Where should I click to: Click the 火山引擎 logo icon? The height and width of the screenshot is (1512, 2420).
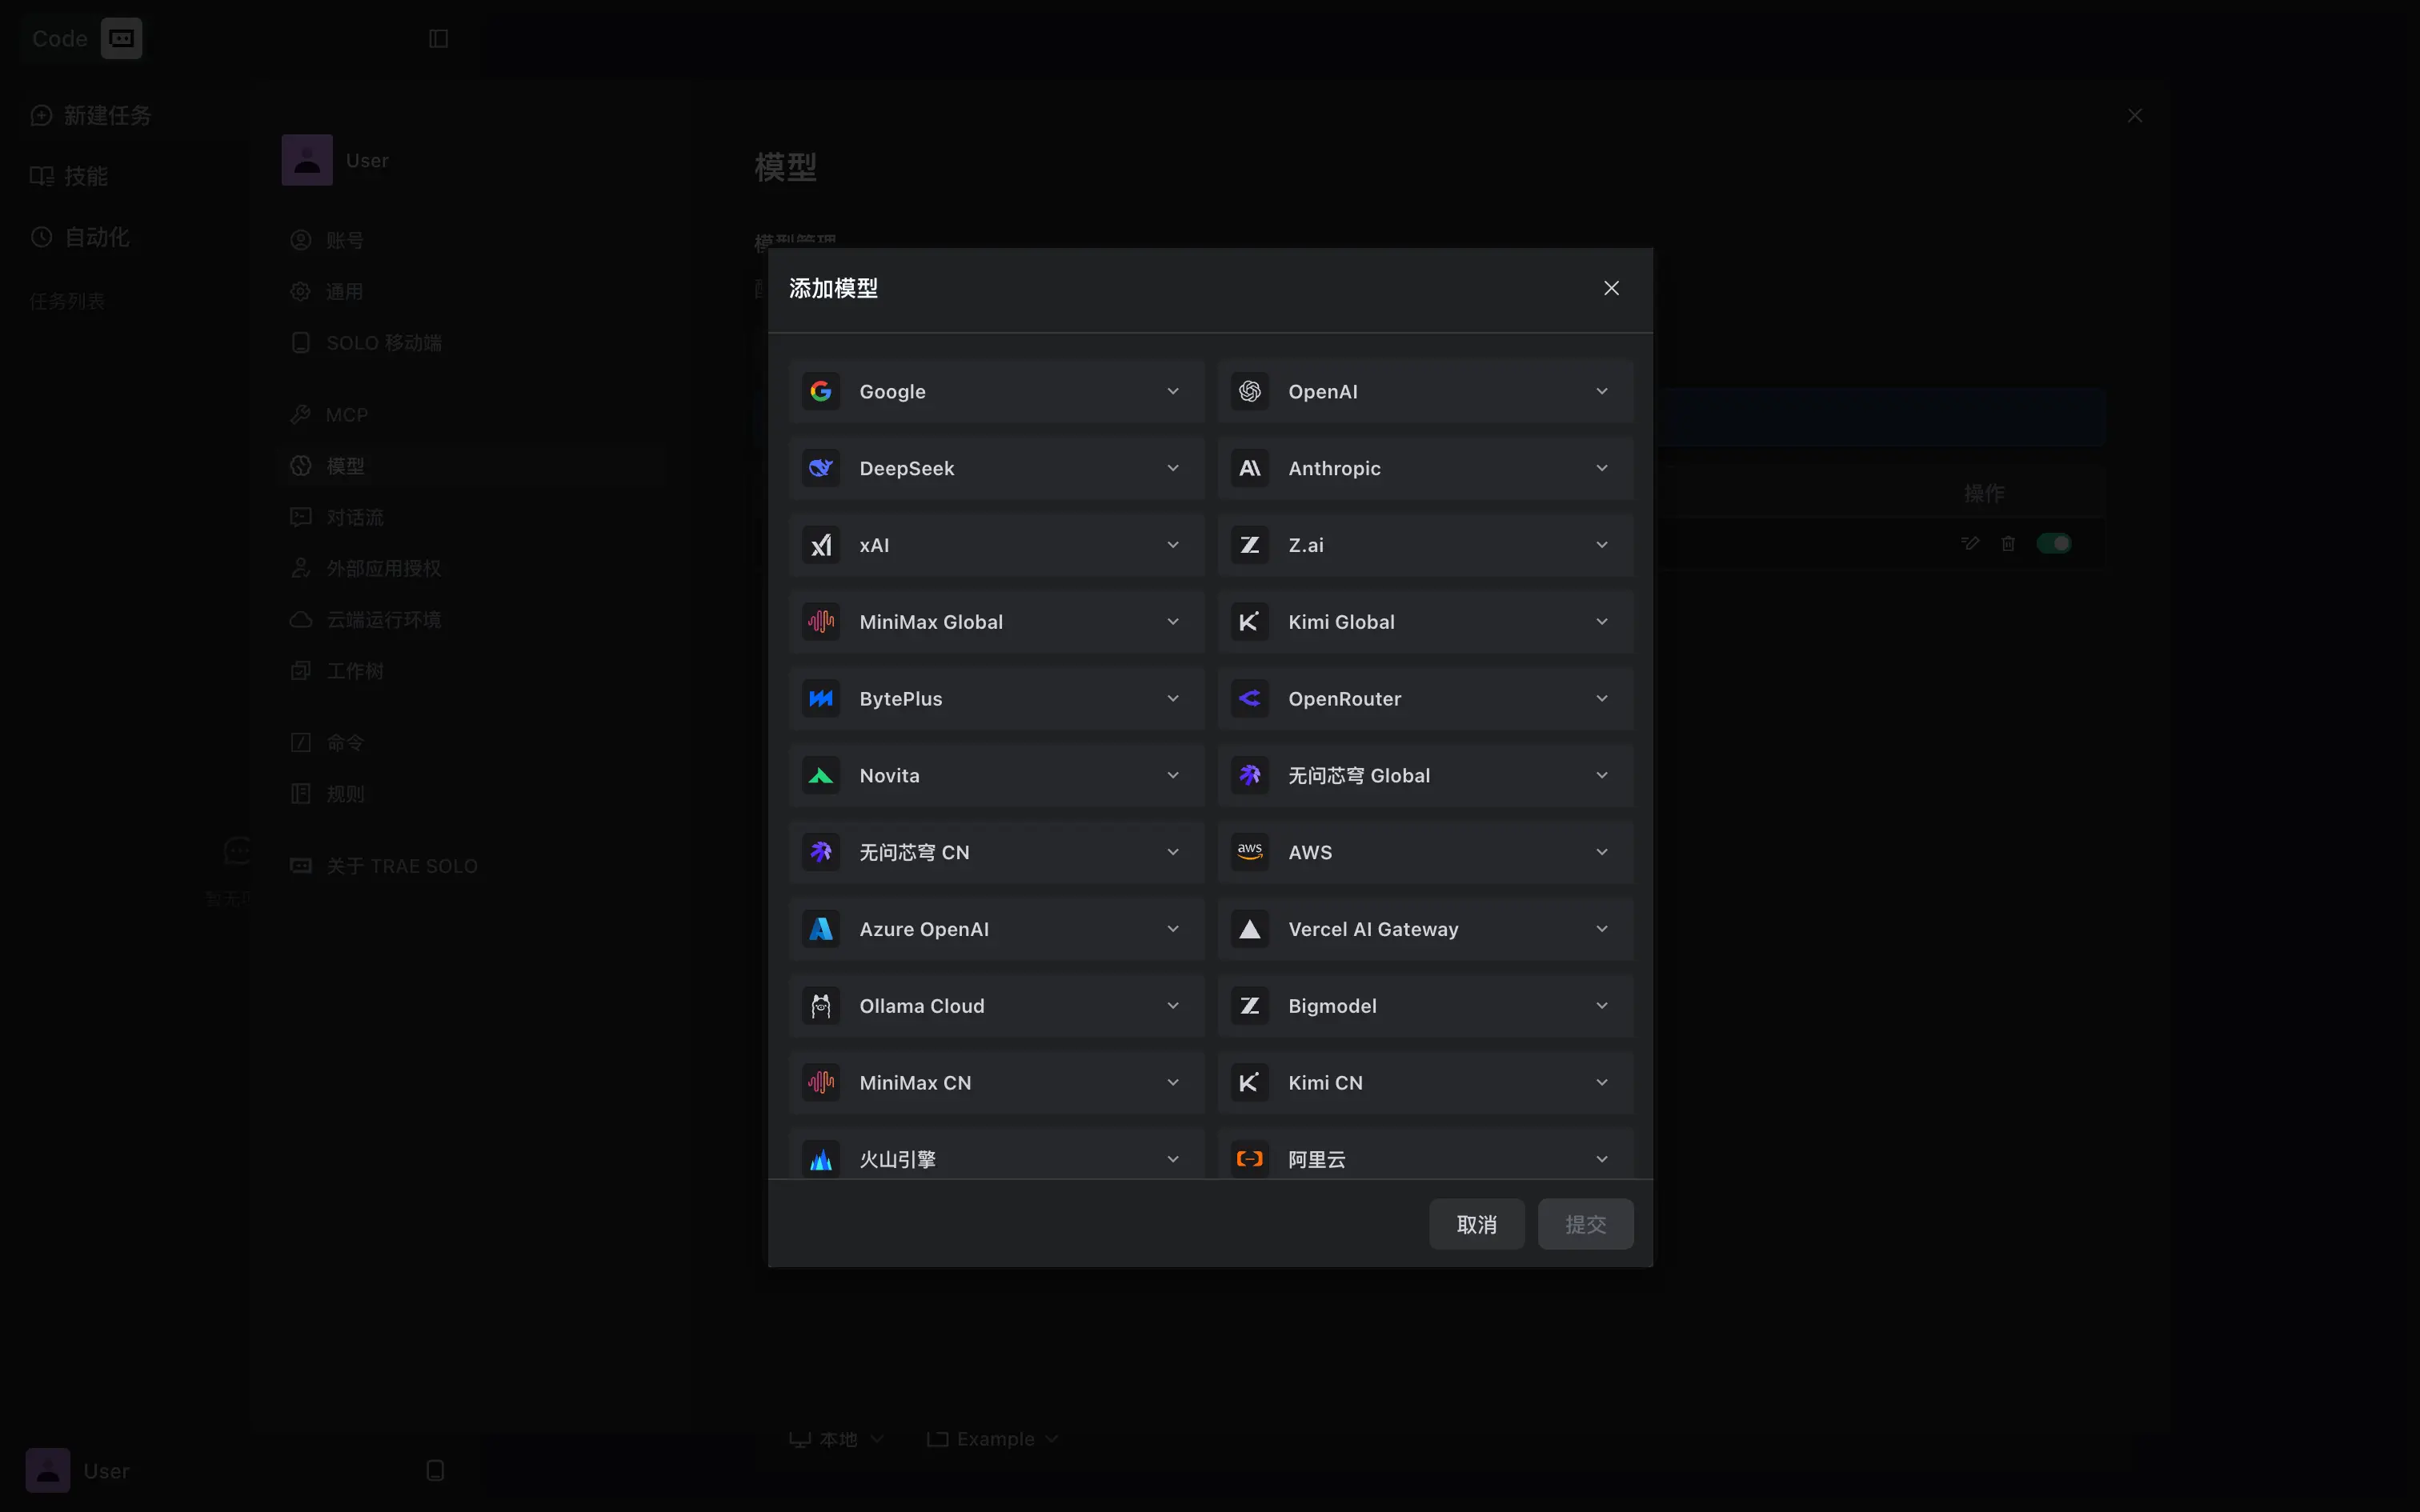coord(821,1159)
